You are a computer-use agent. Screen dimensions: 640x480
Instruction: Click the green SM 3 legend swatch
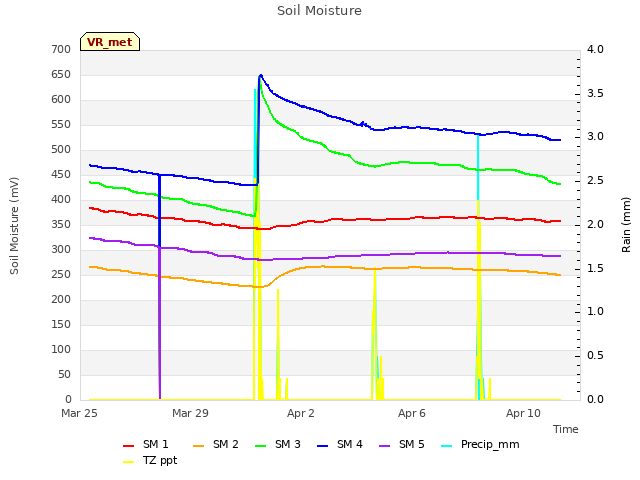point(260,446)
